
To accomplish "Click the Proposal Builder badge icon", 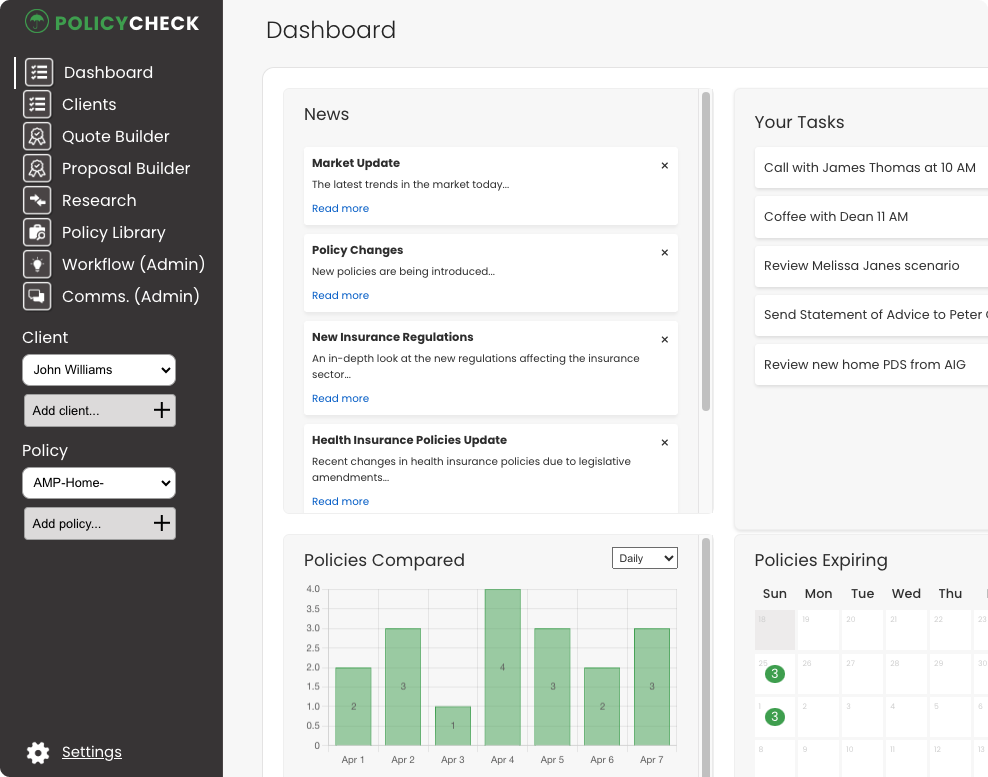I will [37, 168].
